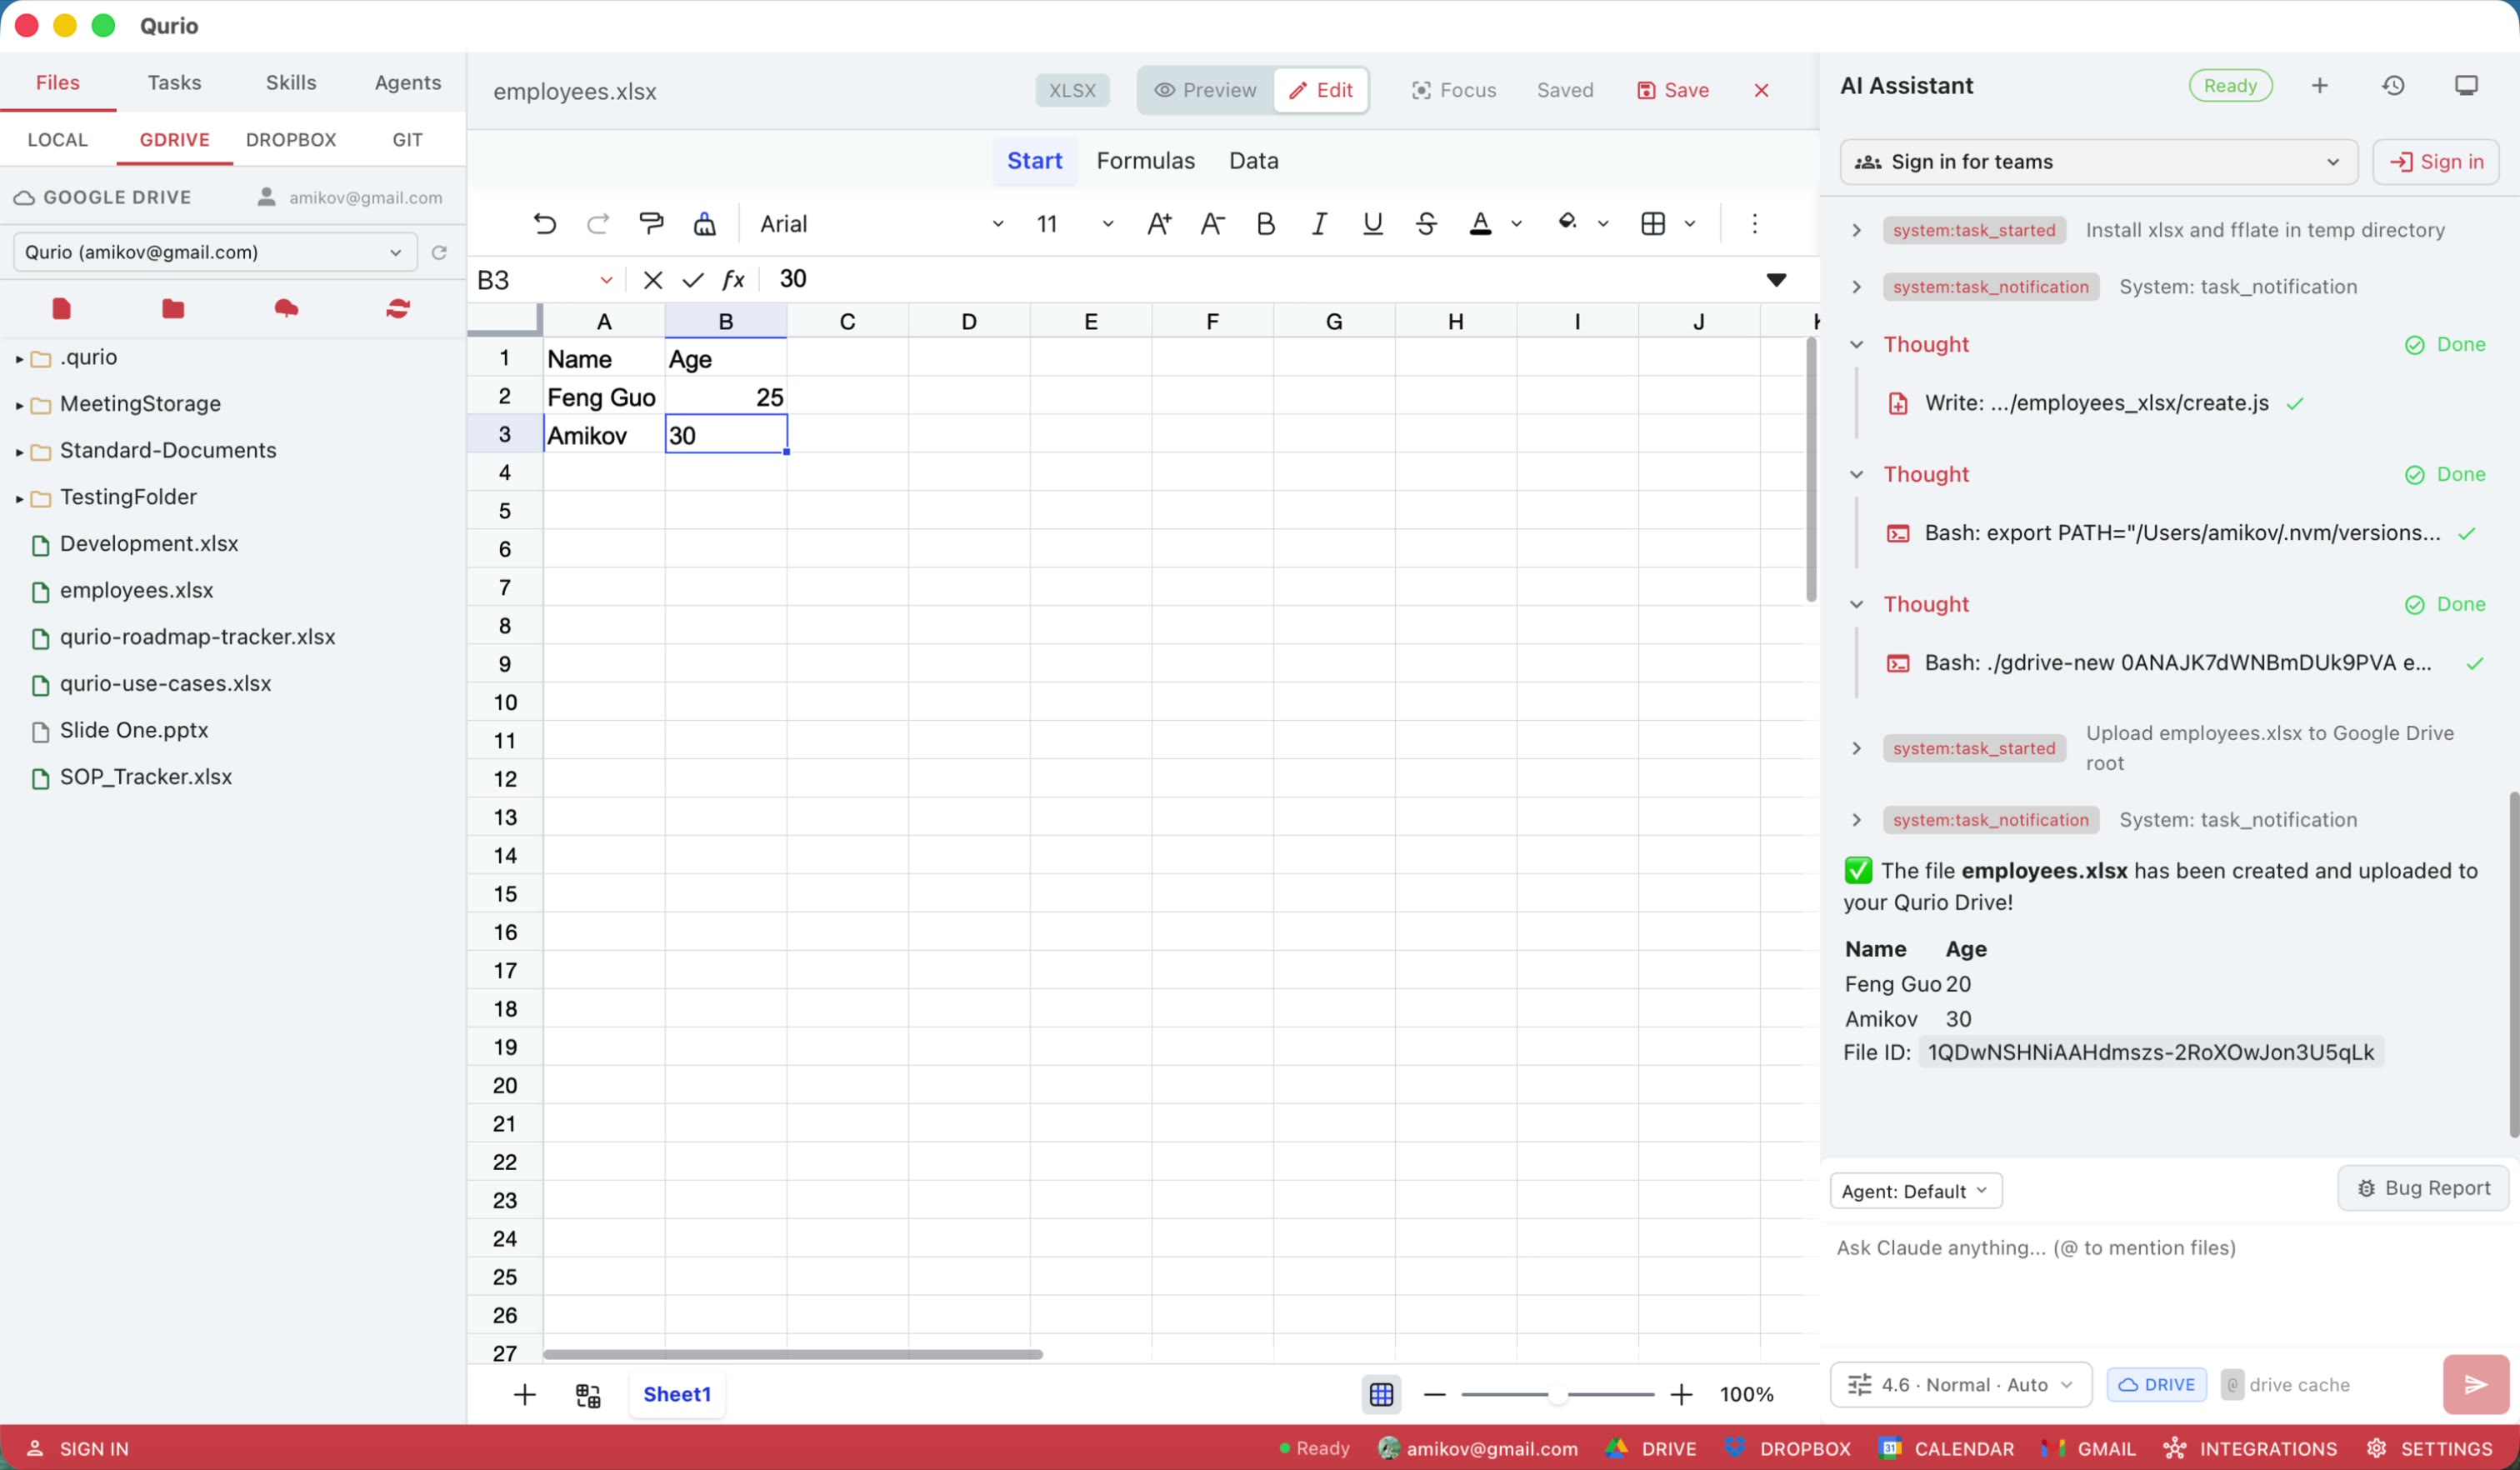Collapse the first Thought section

1857,344
